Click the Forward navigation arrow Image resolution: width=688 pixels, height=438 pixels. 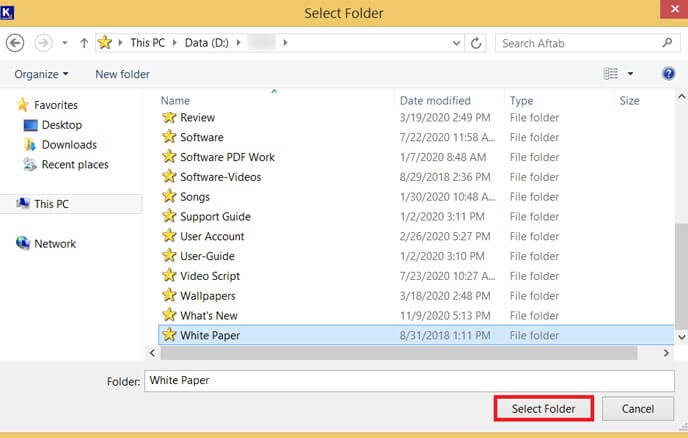tap(43, 43)
